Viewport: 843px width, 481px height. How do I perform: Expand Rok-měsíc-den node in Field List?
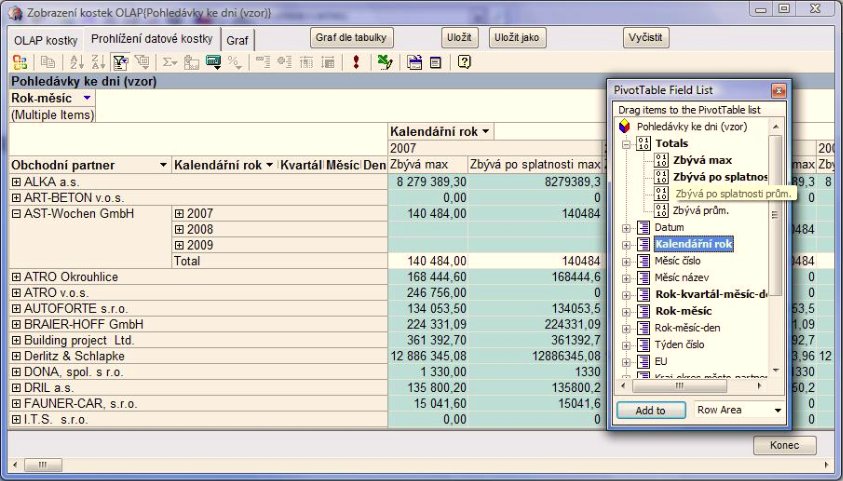(x=626, y=328)
